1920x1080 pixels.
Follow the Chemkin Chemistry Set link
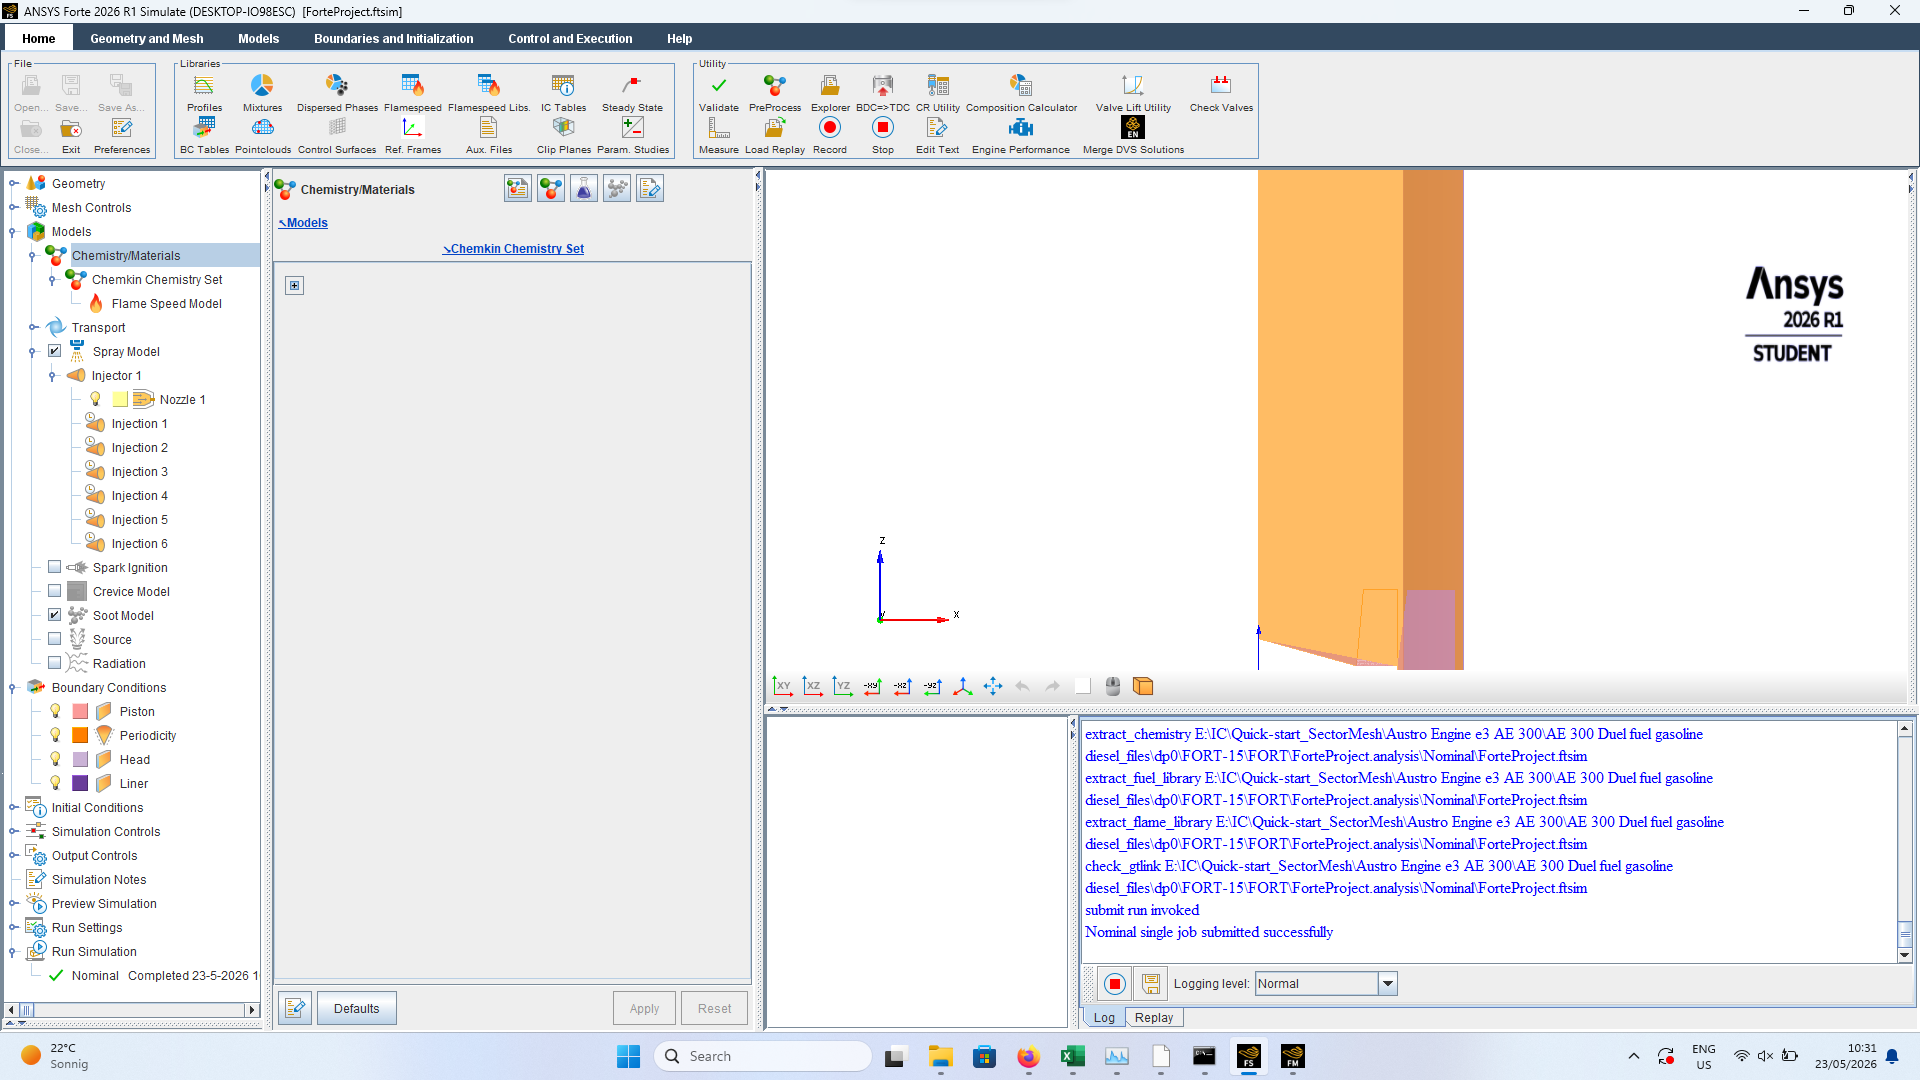[x=514, y=249]
